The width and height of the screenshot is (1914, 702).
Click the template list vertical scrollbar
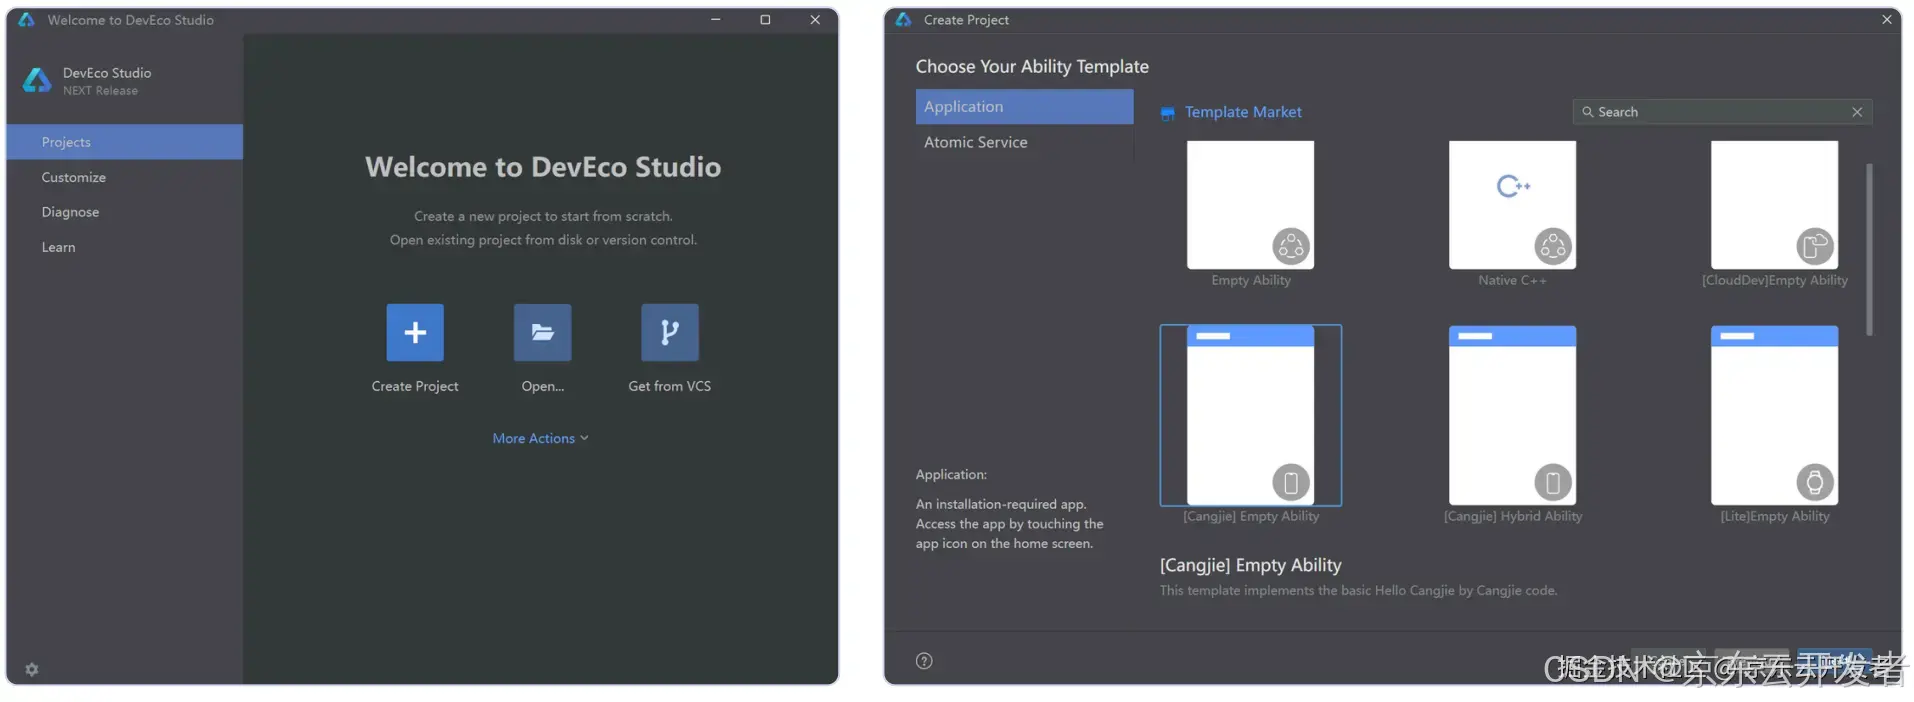(1869, 250)
